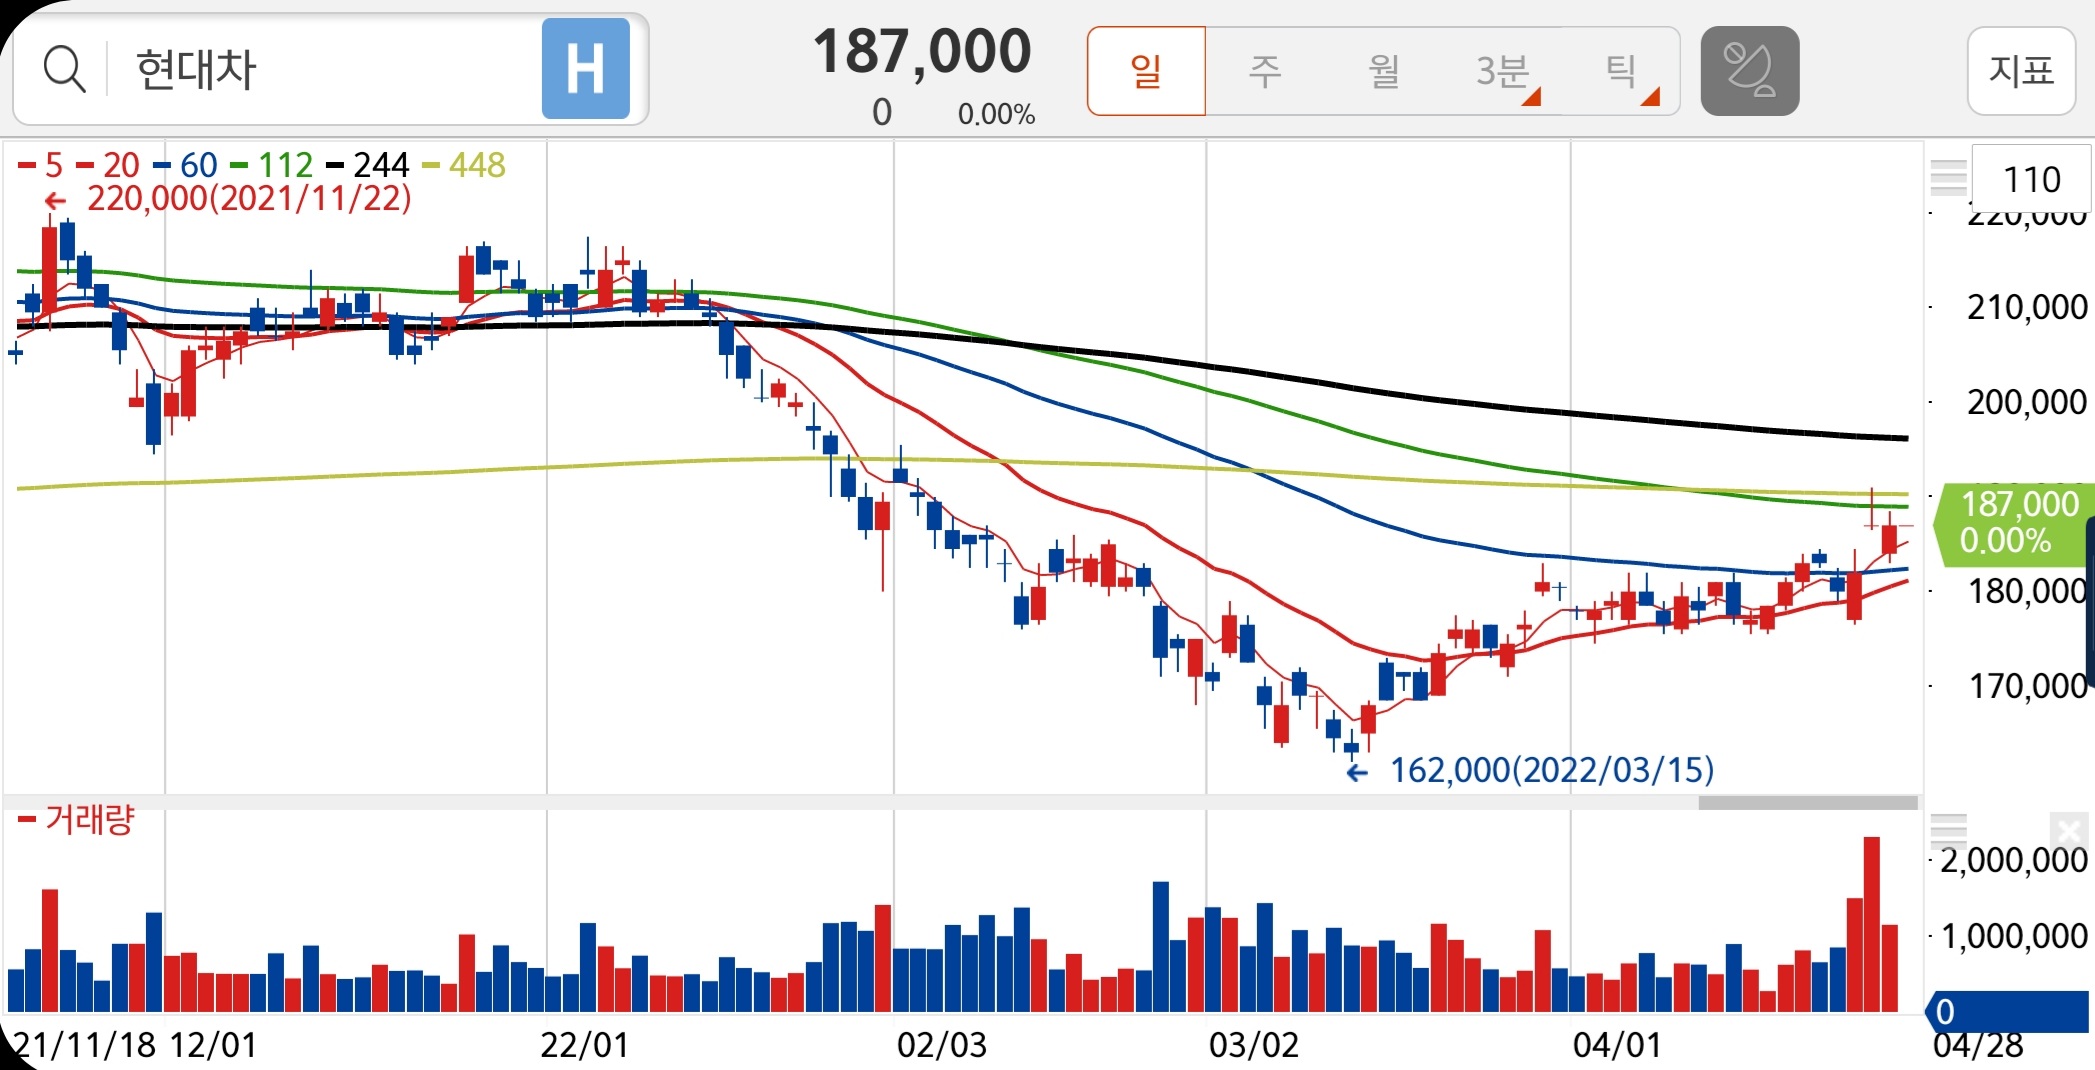Toggle the gray drawing tool icon

pyautogui.click(x=1750, y=71)
